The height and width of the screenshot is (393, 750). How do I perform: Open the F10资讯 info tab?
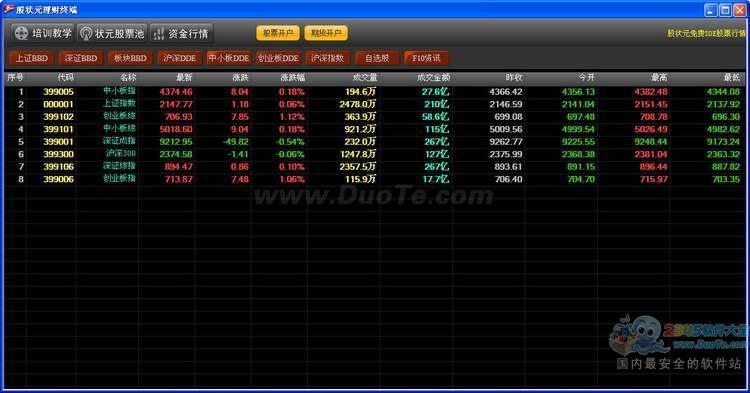[426, 58]
